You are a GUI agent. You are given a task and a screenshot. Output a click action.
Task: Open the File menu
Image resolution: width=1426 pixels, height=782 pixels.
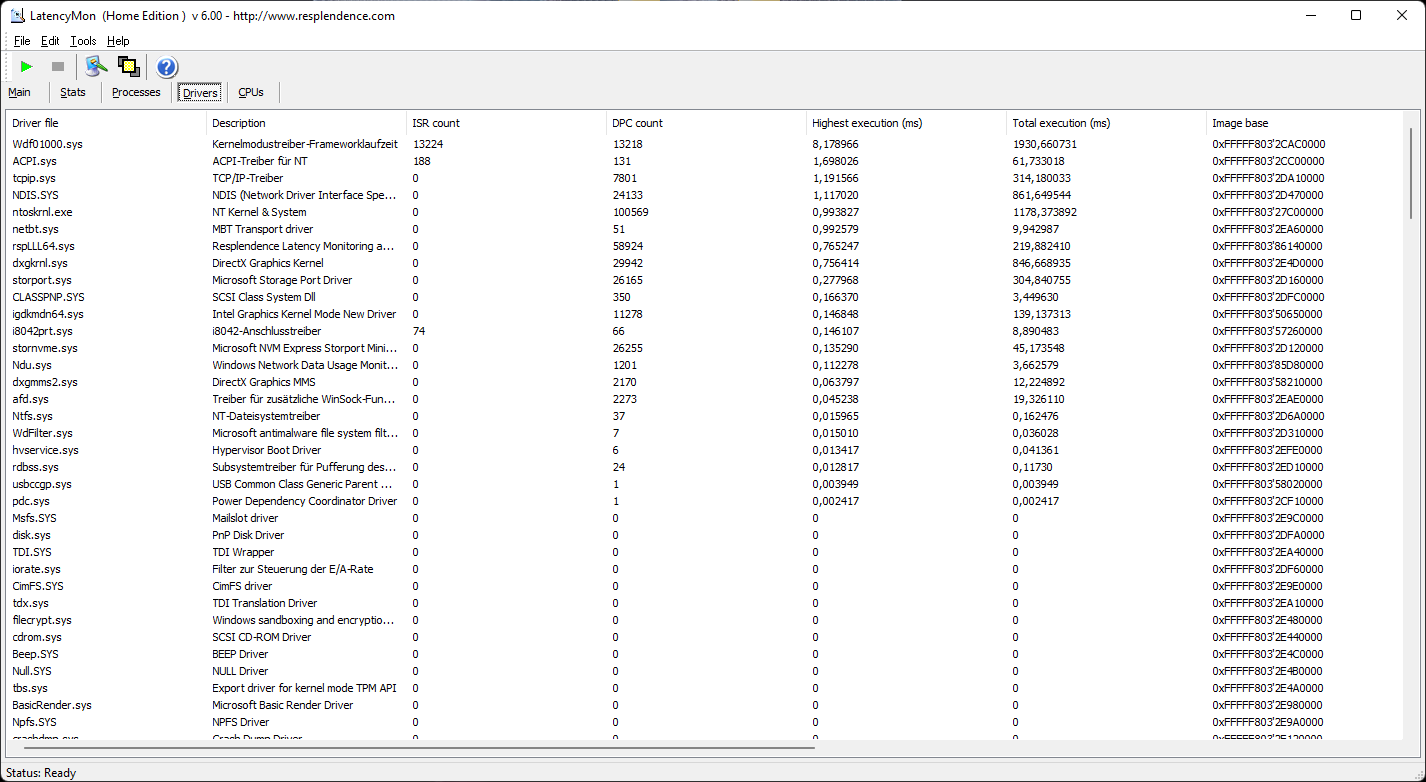22,41
